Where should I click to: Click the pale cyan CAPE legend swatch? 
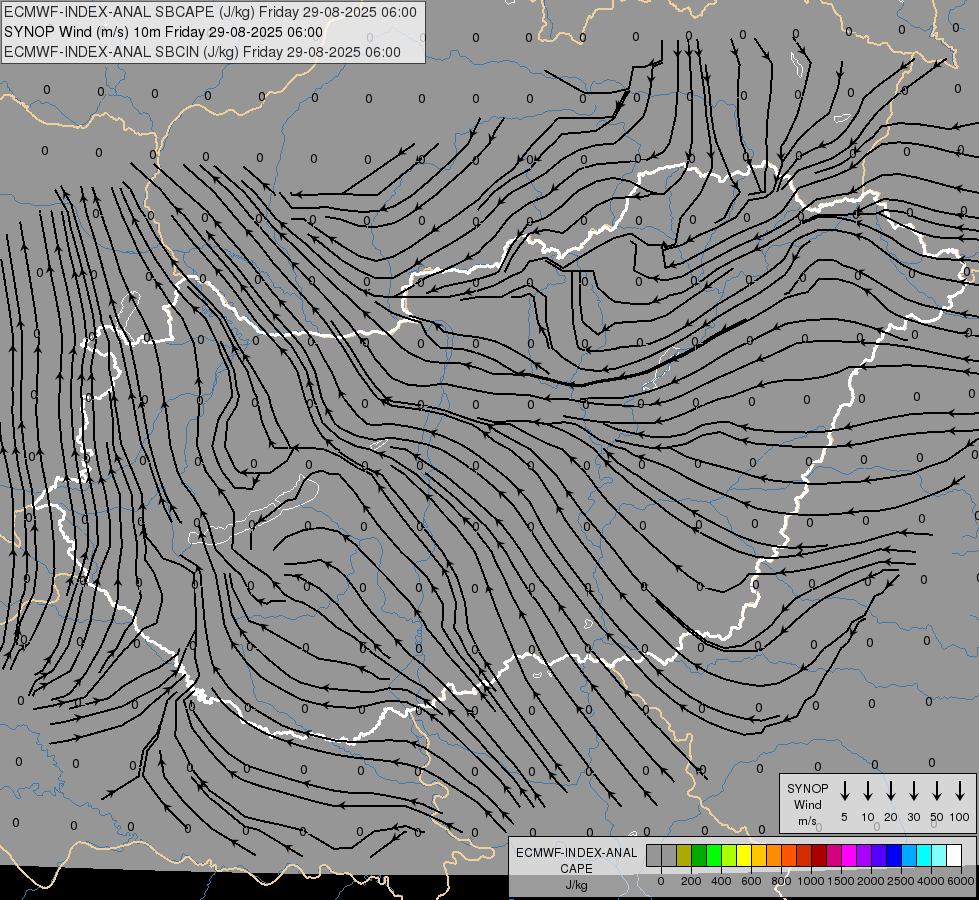pyautogui.click(x=938, y=855)
